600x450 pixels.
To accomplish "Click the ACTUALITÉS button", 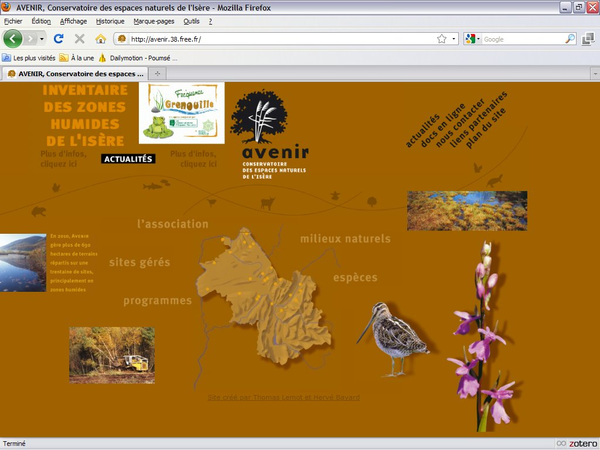I will [128, 158].
